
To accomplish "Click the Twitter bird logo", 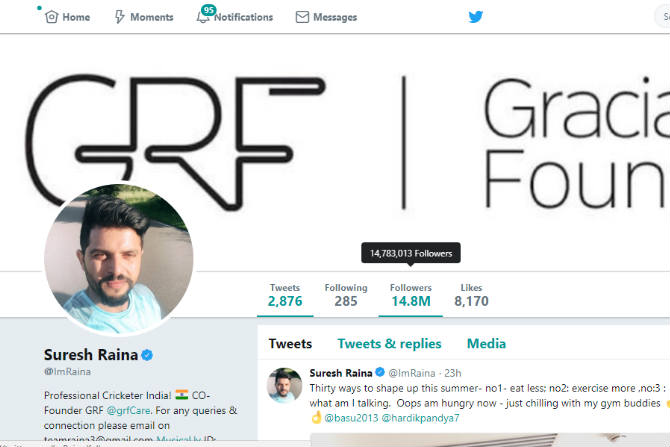I will tap(476, 17).
